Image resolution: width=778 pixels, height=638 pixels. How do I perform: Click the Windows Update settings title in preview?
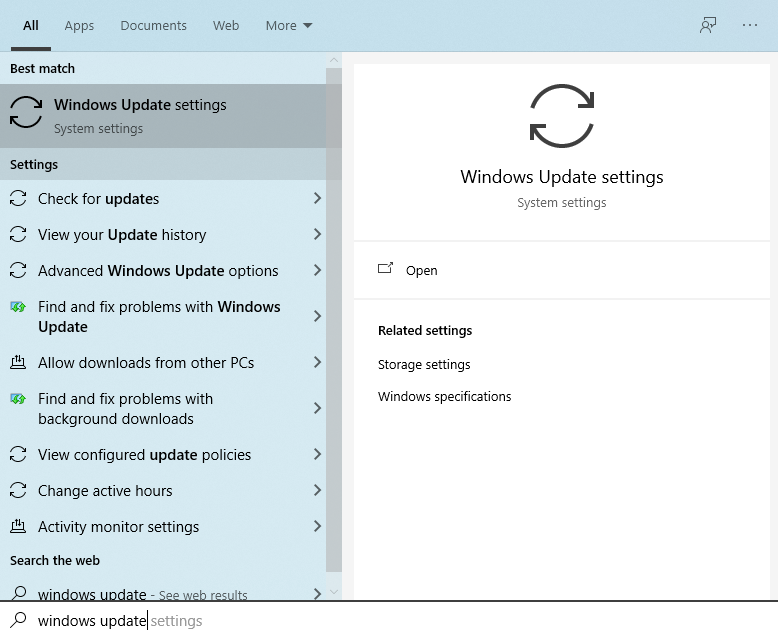[562, 177]
